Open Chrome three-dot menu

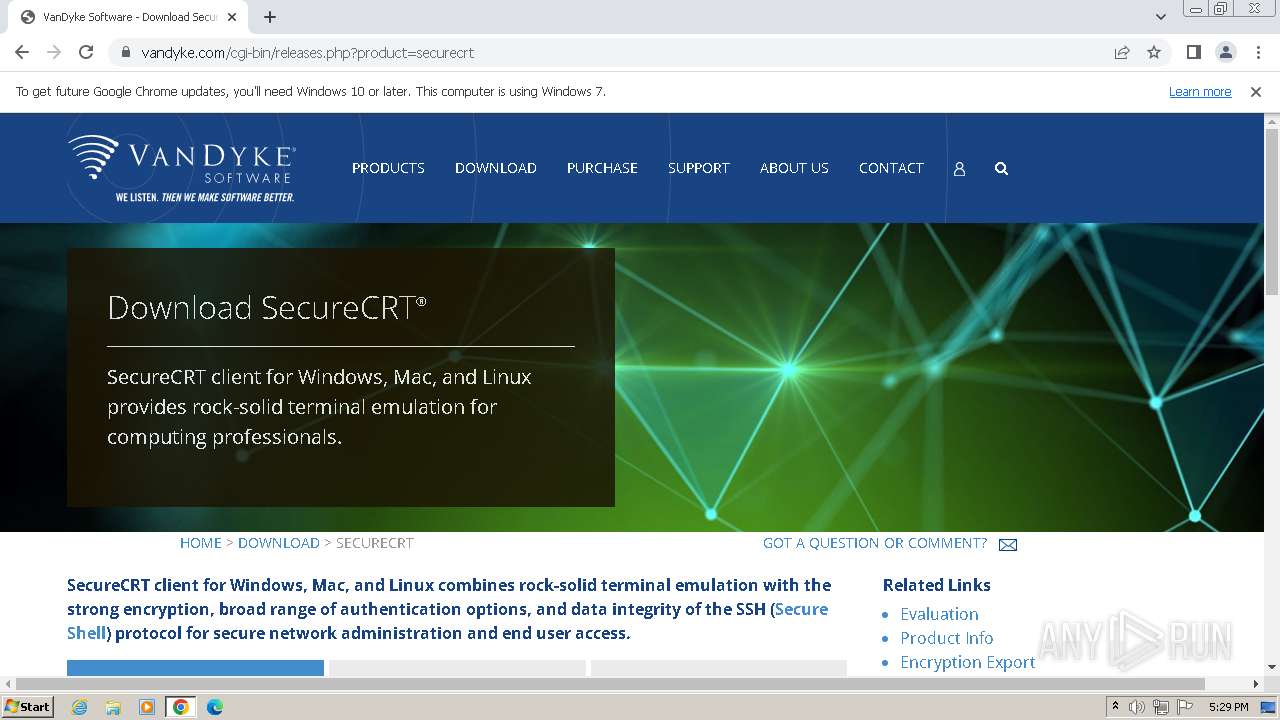(1257, 52)
